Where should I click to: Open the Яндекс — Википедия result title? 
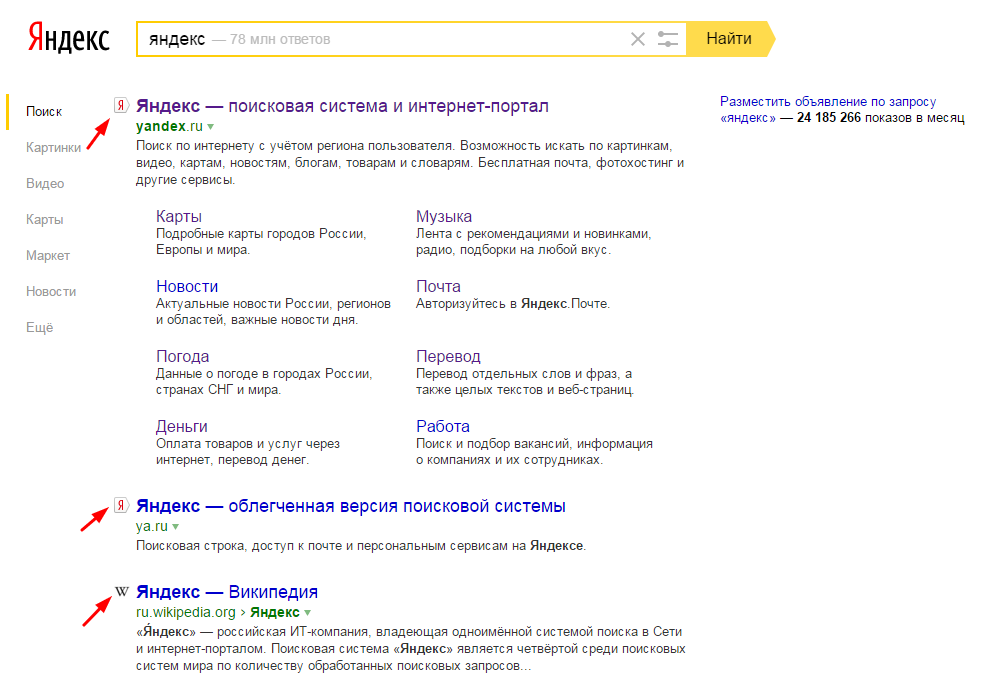pos(227,591)
